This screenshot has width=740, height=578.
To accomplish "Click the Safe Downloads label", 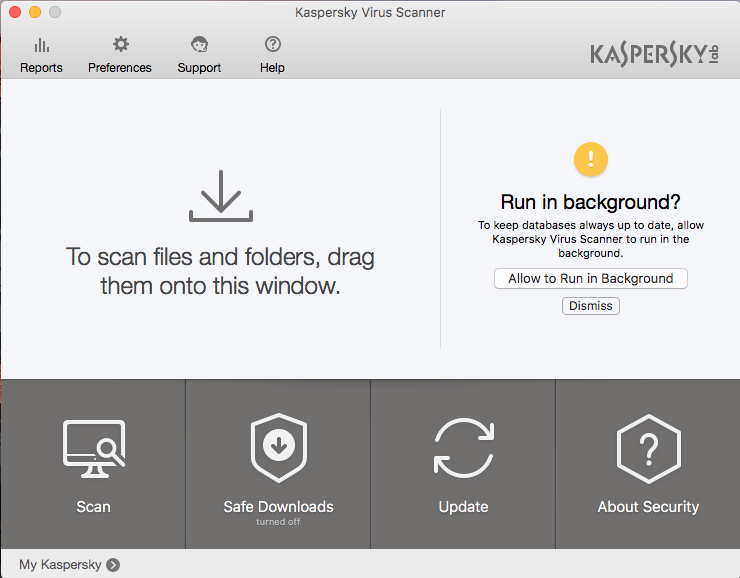I will pyautogui.click(x=278, y=507).
